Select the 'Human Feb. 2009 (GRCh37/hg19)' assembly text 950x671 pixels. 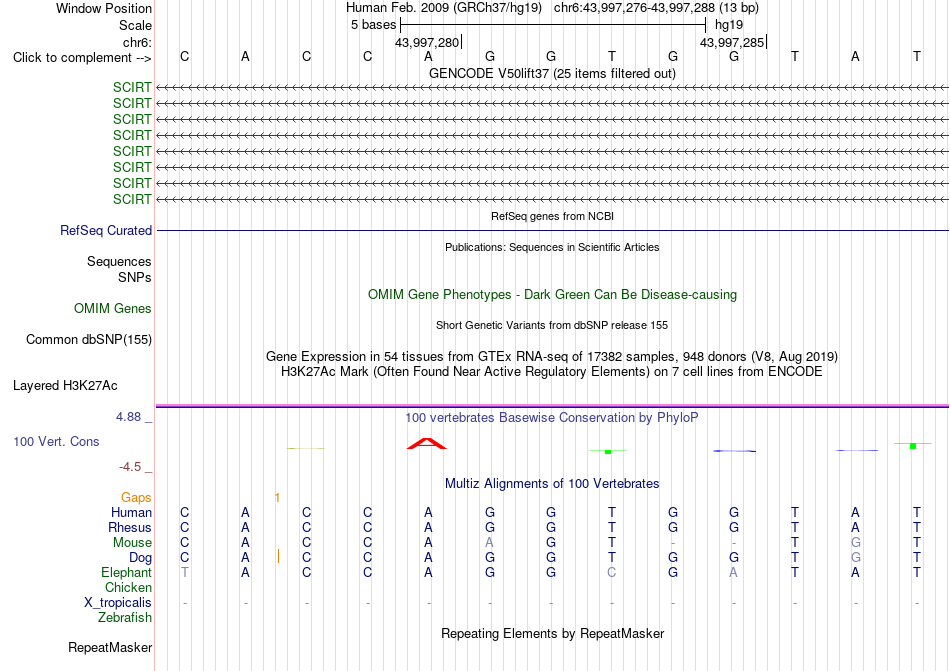coord(445,8)
